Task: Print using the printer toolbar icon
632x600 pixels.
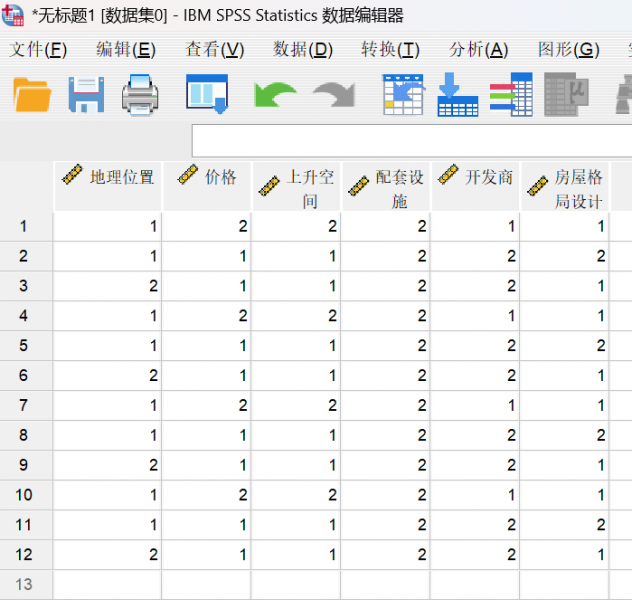Action: (x=140, y=95)
